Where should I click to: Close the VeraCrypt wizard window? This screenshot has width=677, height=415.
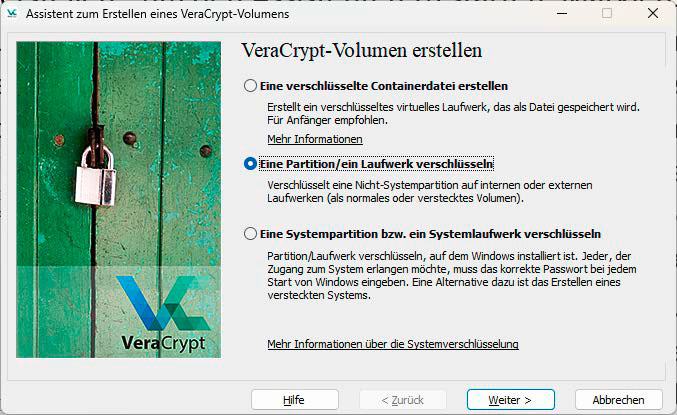coord(653,13)
